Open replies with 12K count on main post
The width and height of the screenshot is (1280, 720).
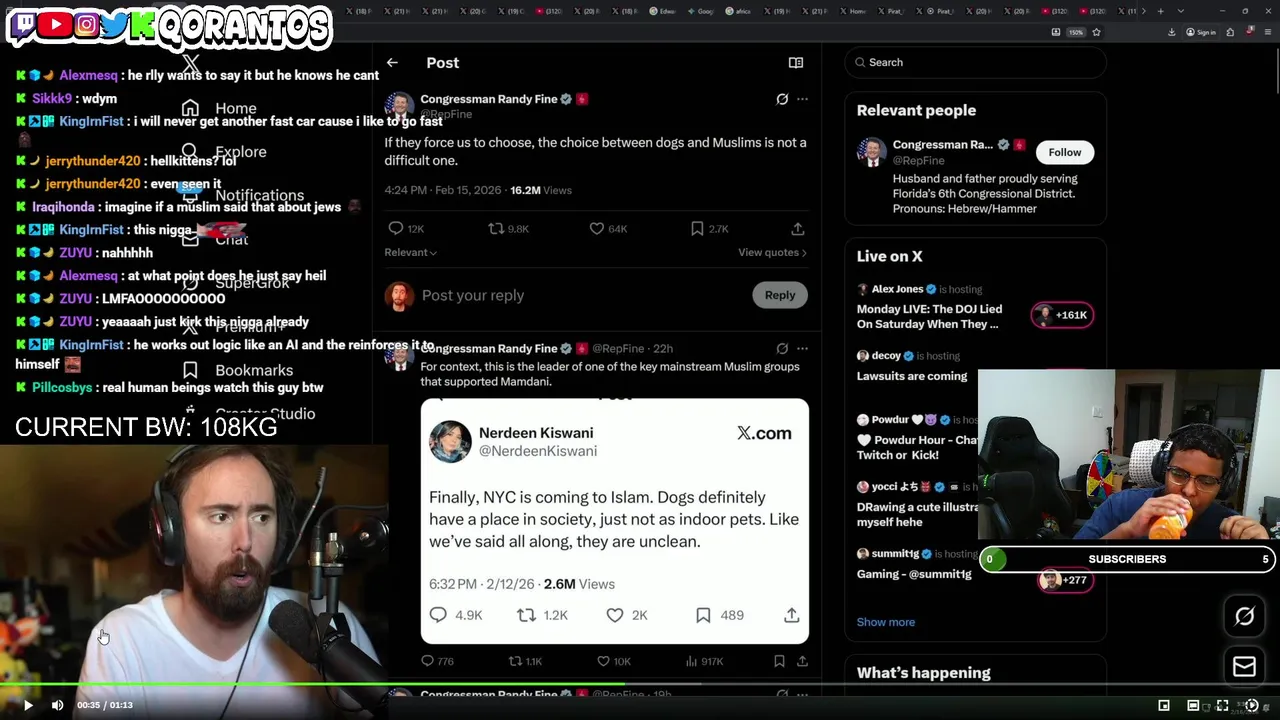click(x=406, y=229)
